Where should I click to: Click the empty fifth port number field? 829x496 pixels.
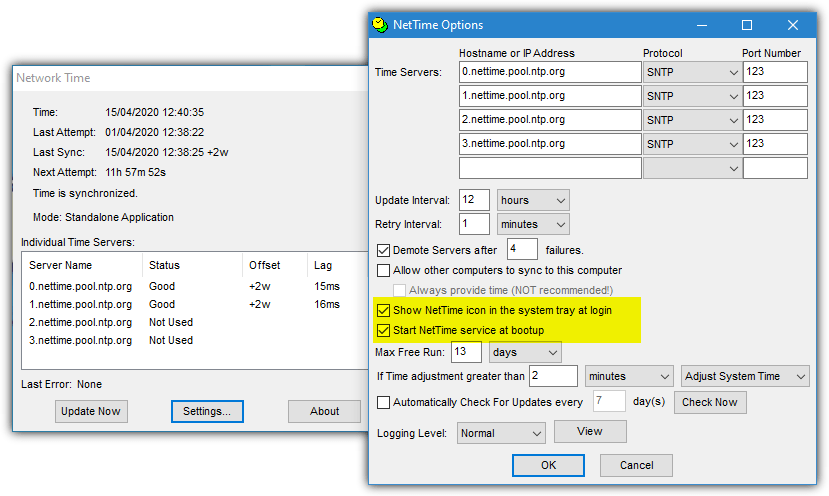[x=775, y=168]
